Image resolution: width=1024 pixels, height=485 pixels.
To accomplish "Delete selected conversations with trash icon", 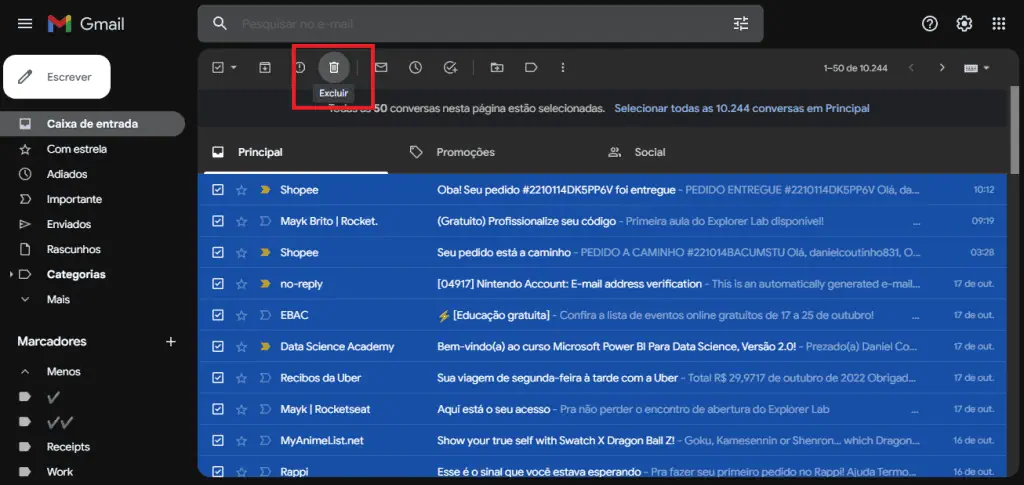I will pyautogui.click(x=334, y=67).
